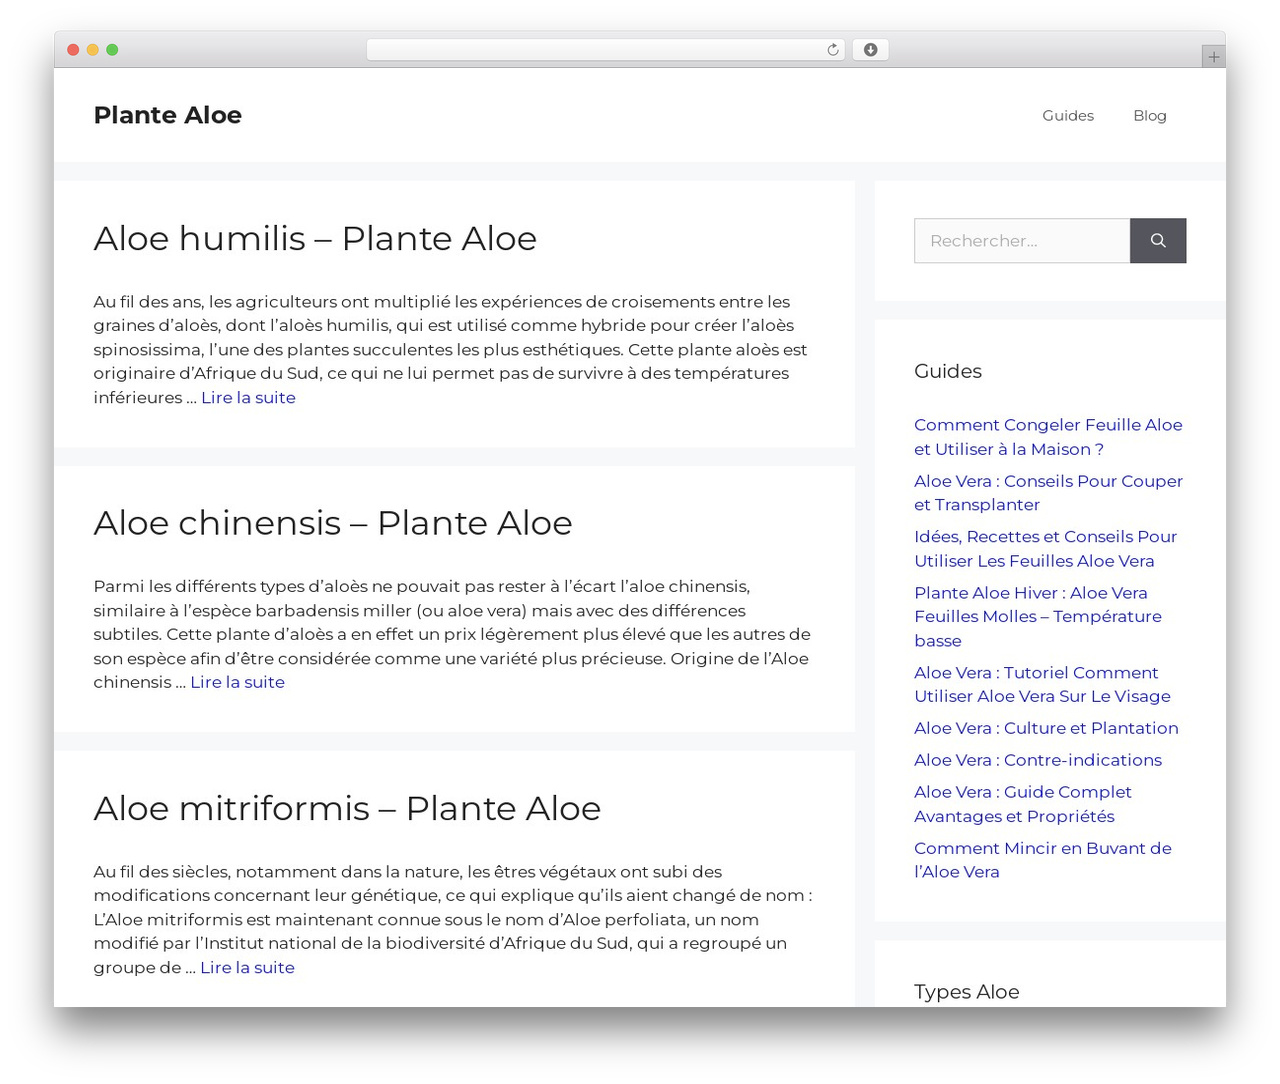Open the Aloe mitriformis article title
This screenshot has height=1084, width=1280.
[347, 808]
